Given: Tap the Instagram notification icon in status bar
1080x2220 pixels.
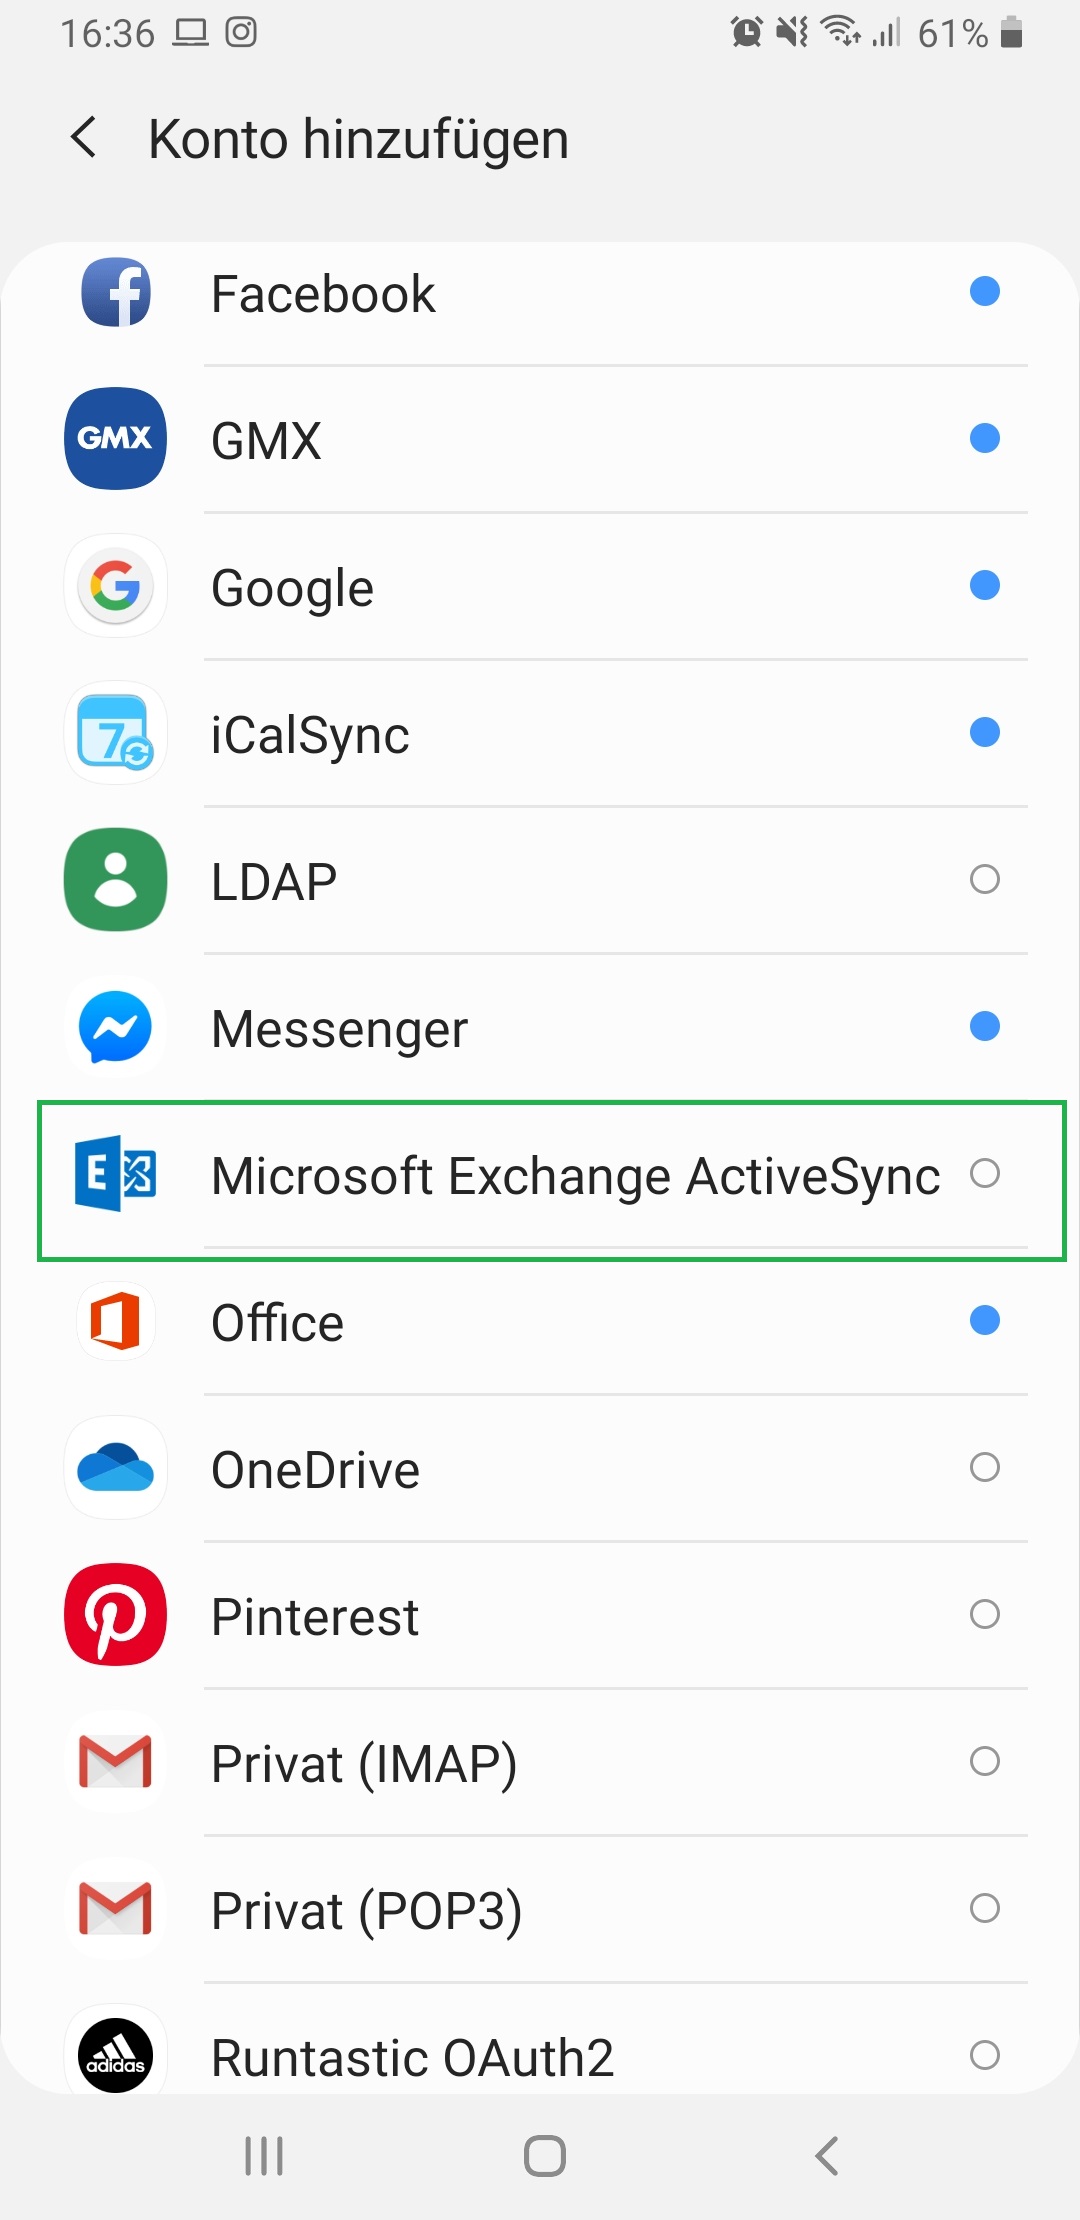Looking at the screenshot, I should [x=241, y=33].
